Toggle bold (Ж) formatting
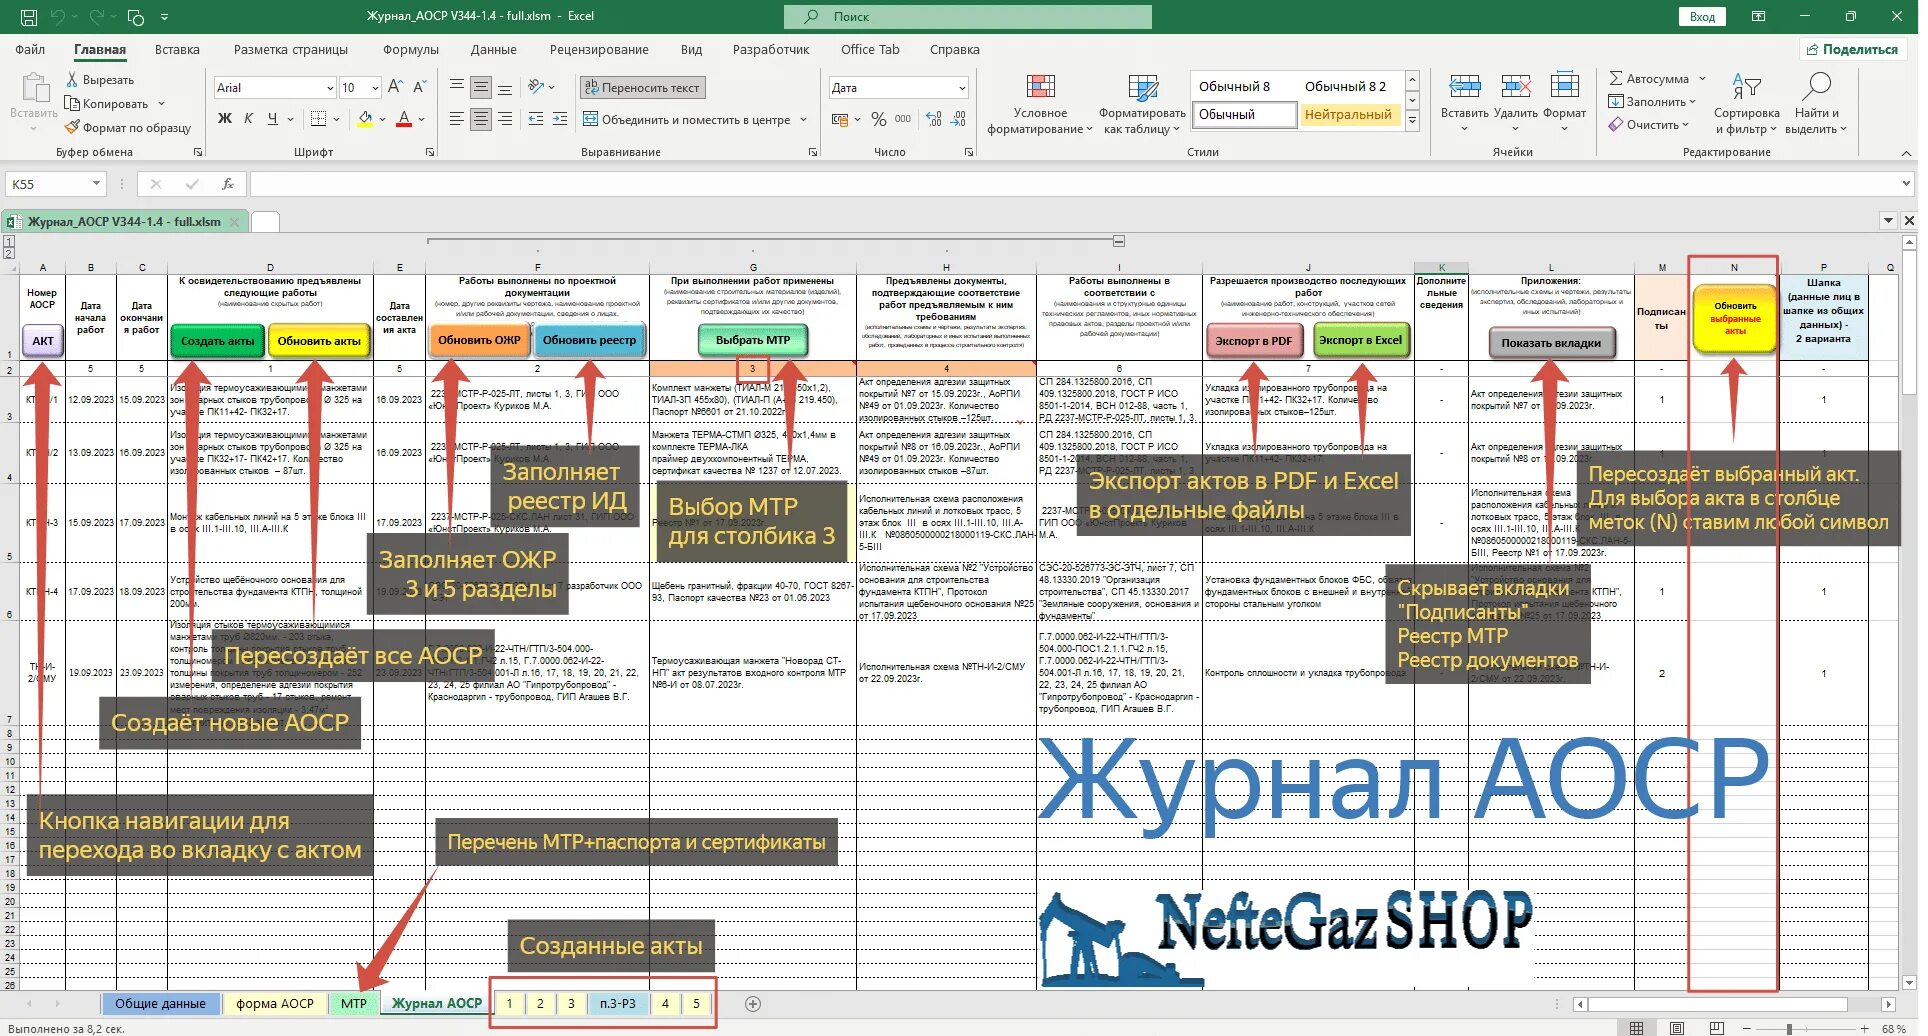Image resolution: width=1928 pixels, height=1036 pixels. pos(225,119)
